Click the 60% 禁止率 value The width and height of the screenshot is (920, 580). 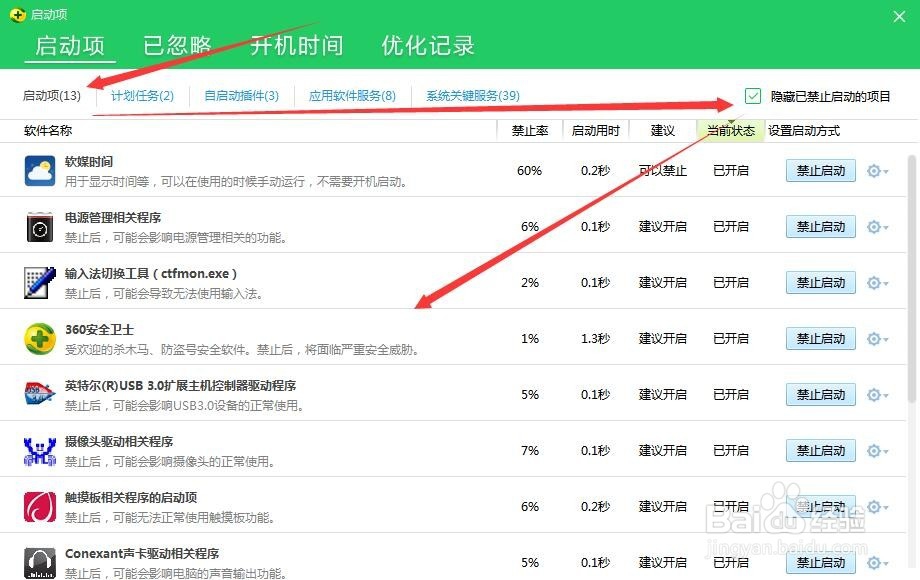[x=529, y=171]
